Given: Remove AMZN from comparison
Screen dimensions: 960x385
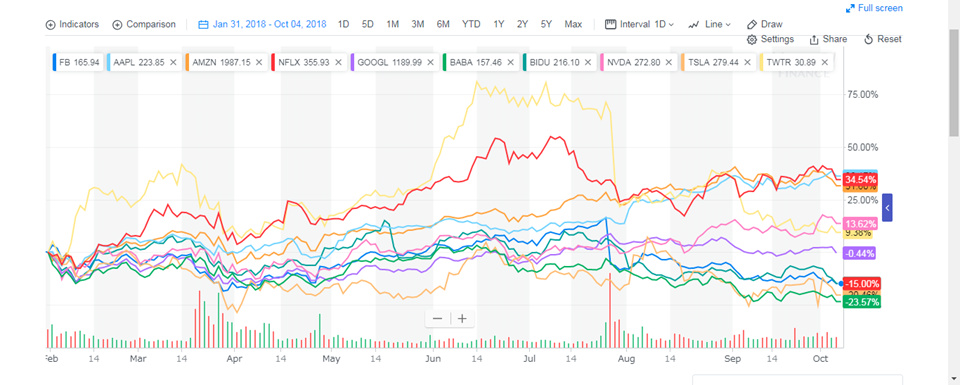Looking at the screenshot, I should (258, 62).
